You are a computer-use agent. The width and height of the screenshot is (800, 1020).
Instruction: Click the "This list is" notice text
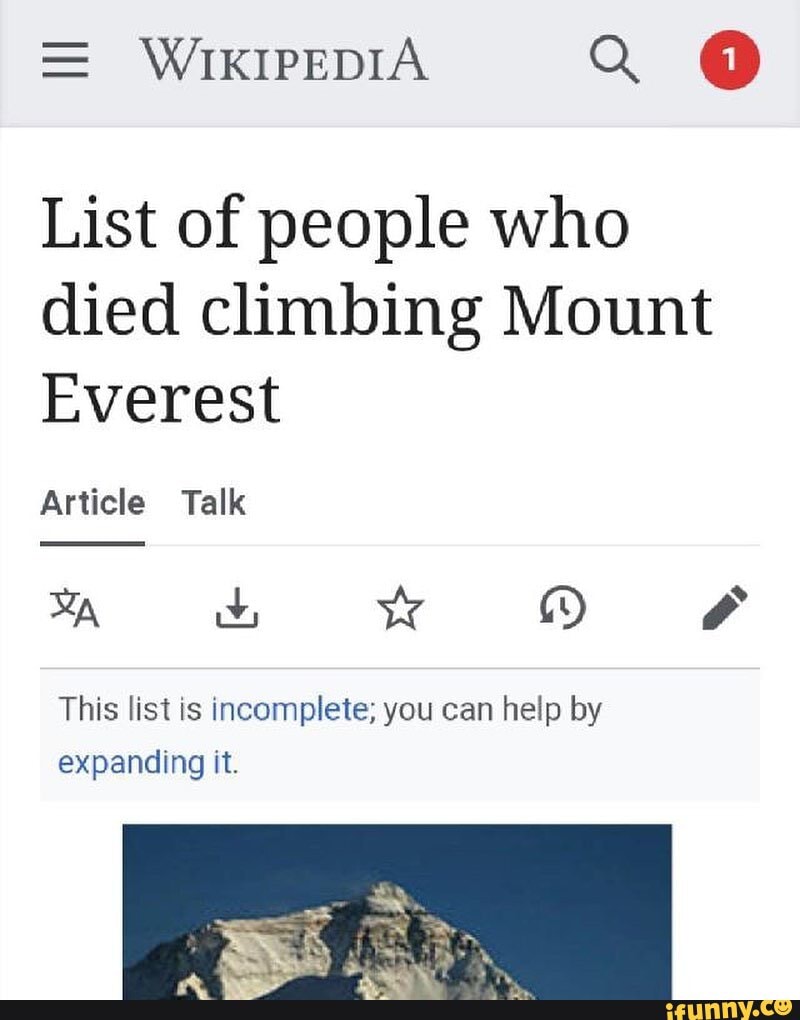pos(130,710)
